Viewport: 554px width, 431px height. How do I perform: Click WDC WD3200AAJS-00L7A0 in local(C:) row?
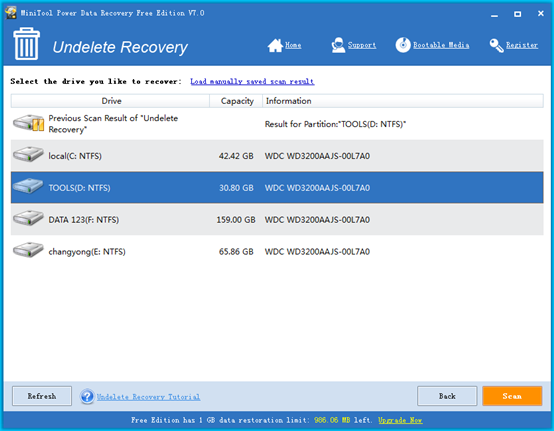pos(317,156)
